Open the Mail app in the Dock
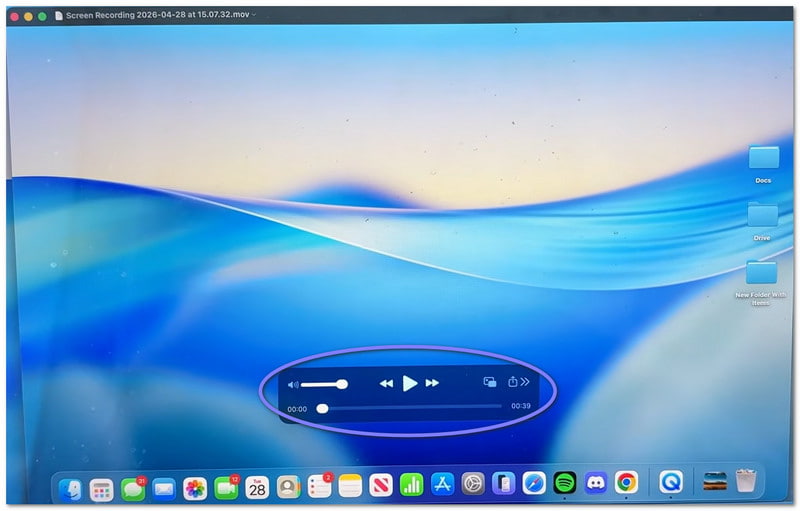The height and width of the screenshot is (511, 800). tap(164, 489)
